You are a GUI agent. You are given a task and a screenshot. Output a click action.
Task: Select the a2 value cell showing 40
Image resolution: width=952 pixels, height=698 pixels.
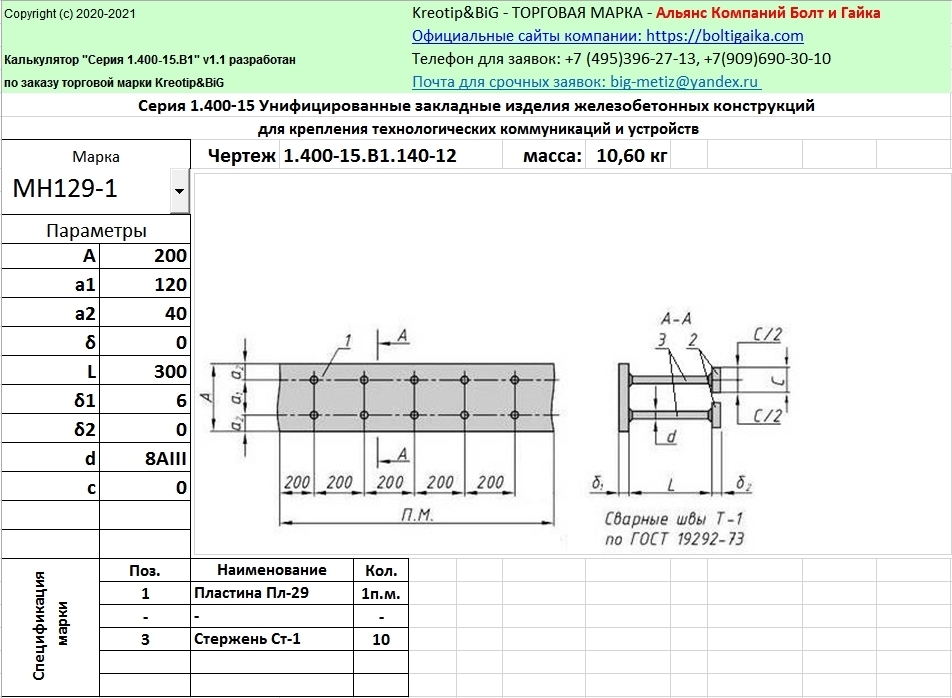click(145, 313)
